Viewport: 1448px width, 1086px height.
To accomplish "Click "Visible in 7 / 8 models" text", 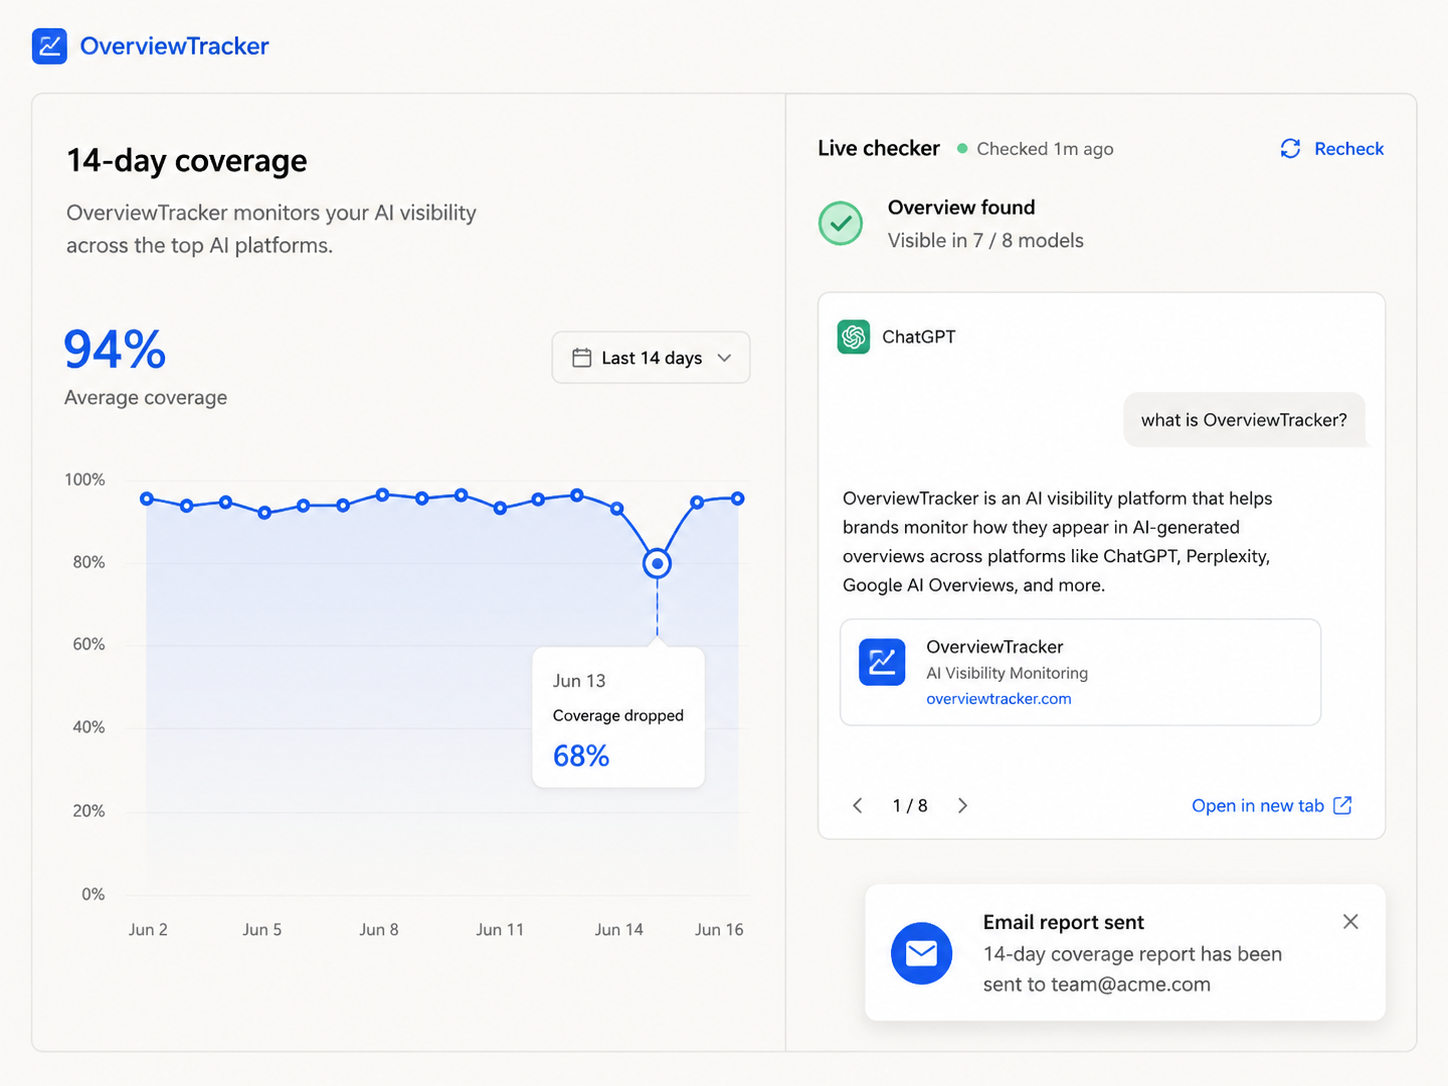I will point(986,241).
